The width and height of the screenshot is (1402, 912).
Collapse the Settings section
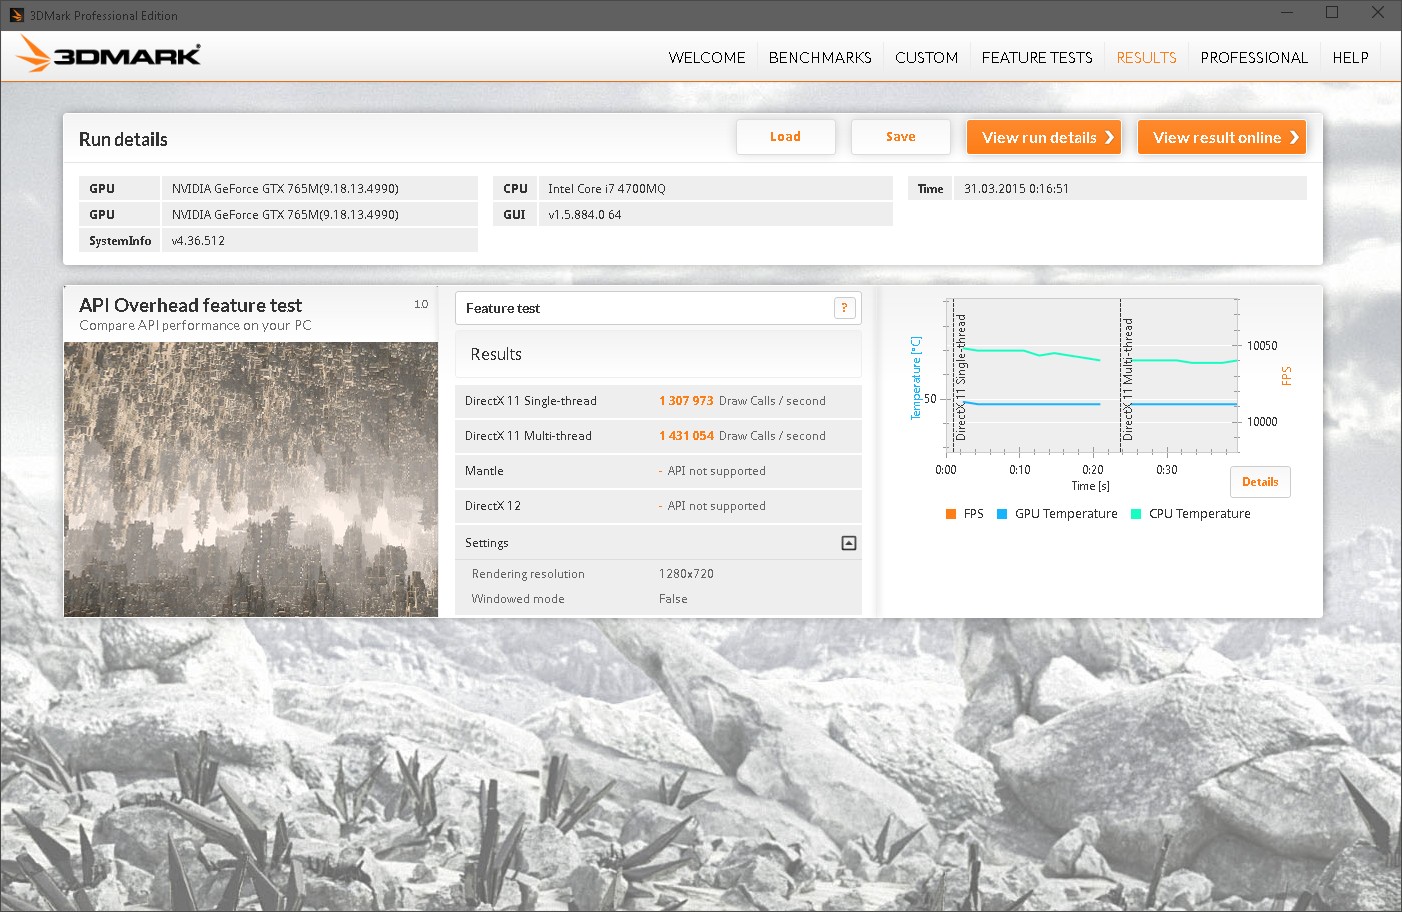(849, 543)
